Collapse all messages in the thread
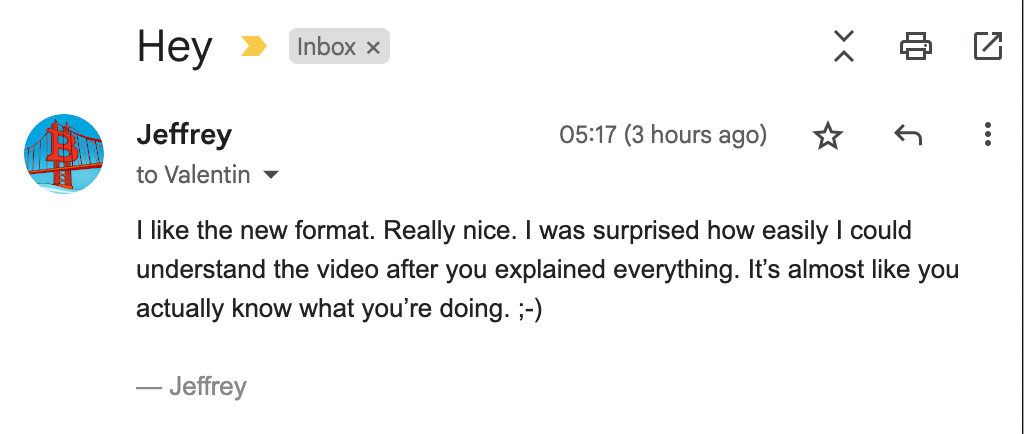Image resolution: width=1024 pixels, height=434 pixels. (x=844, y=46)
